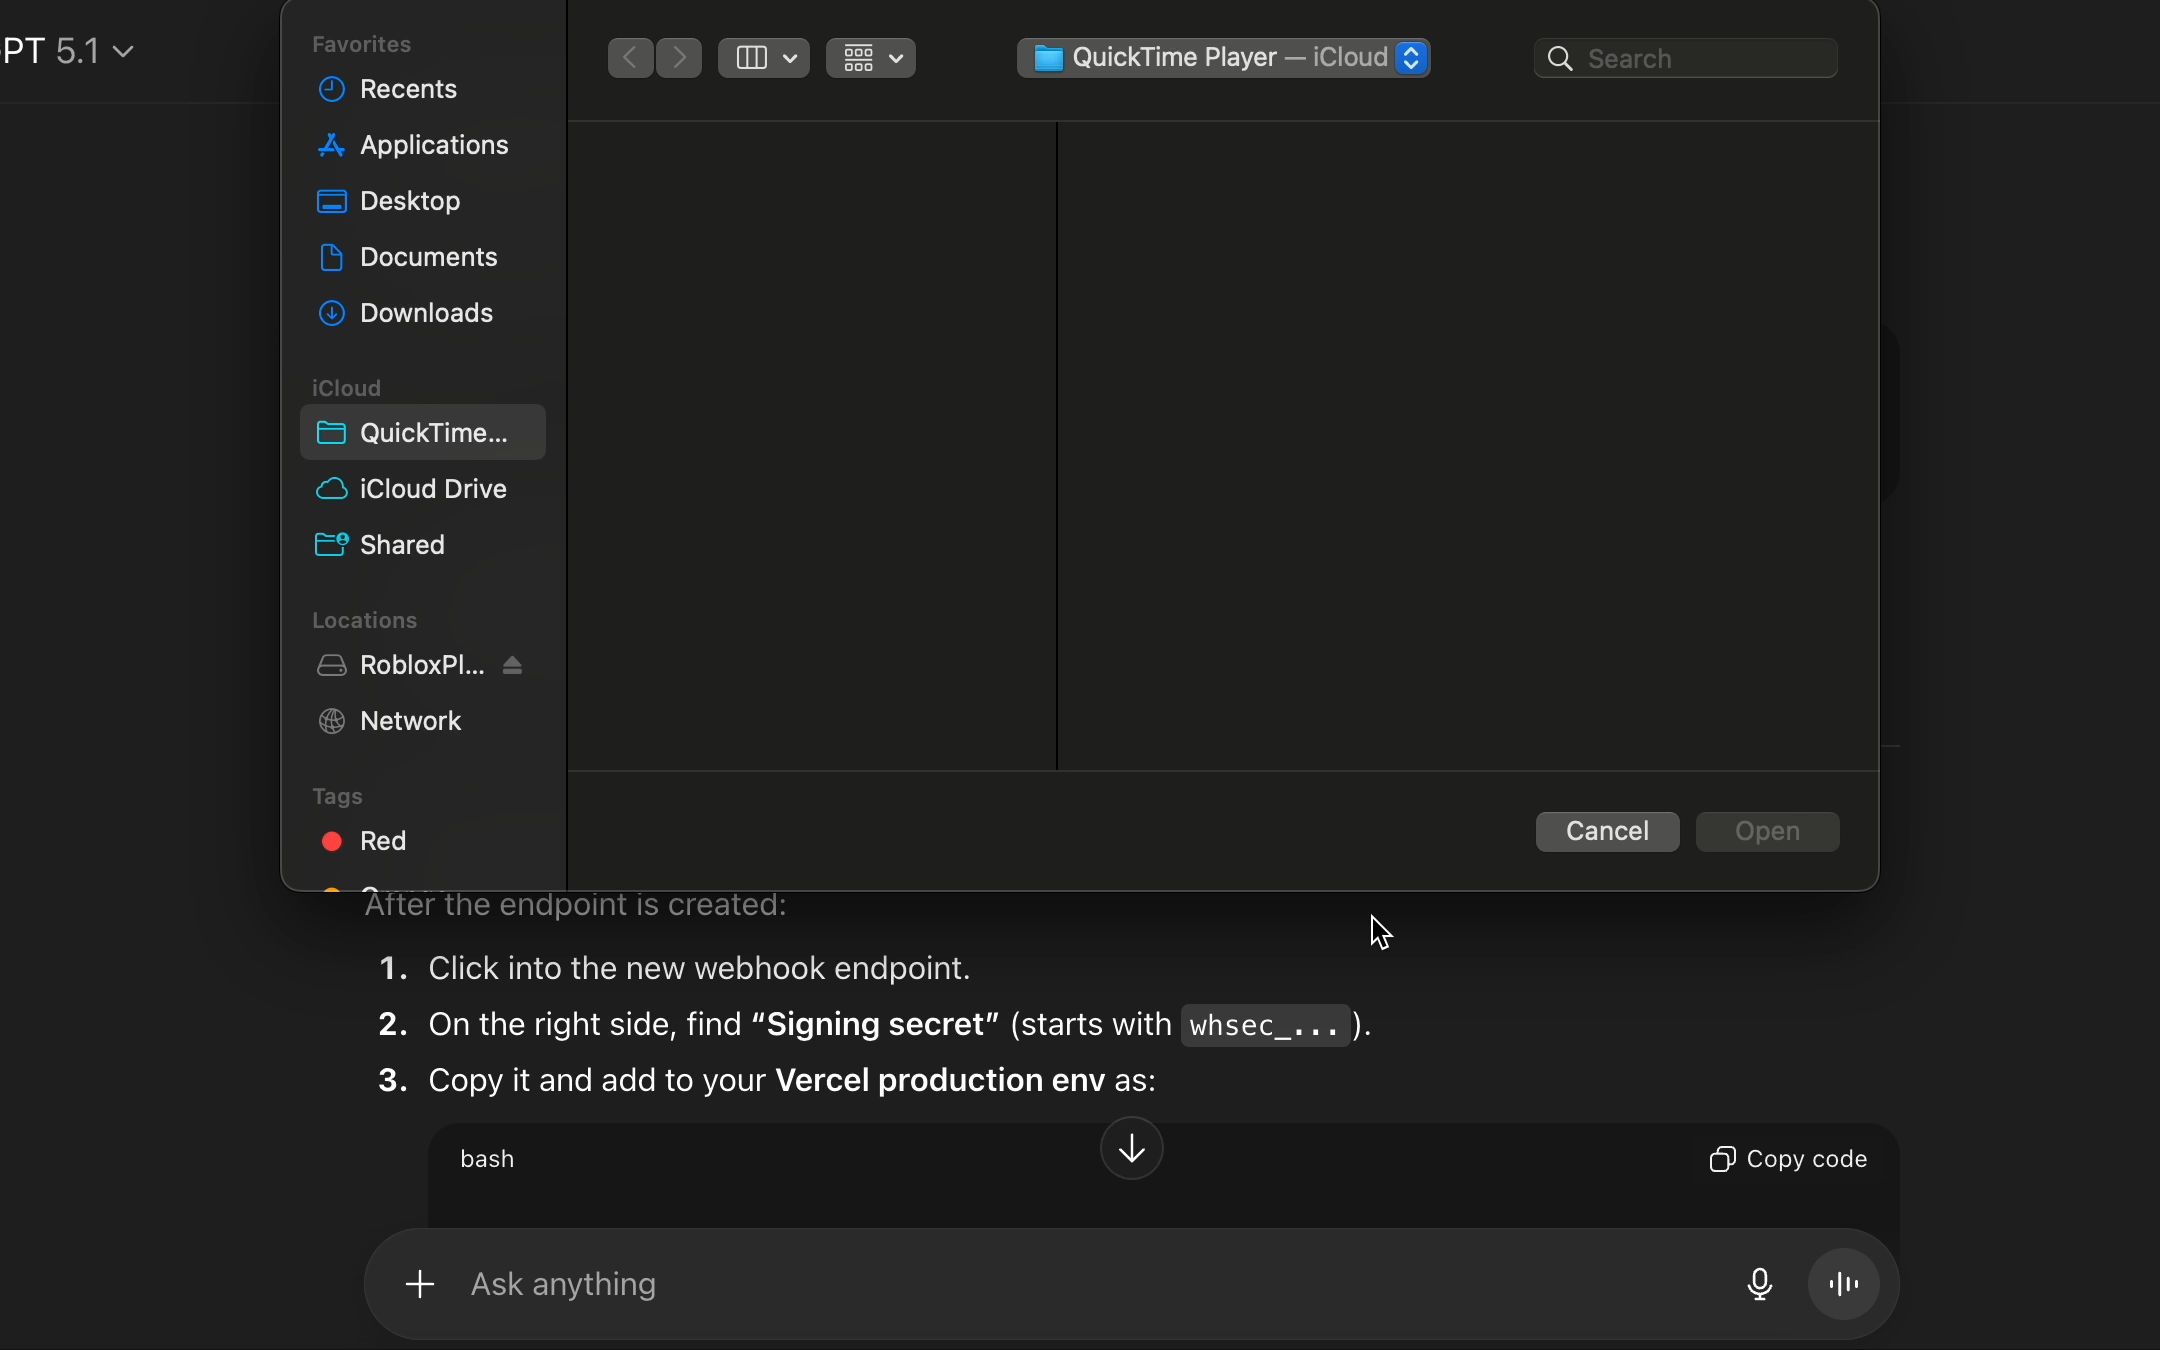Open the grouping options dropdown
2160x1350 pixels.
click(871, 58)
